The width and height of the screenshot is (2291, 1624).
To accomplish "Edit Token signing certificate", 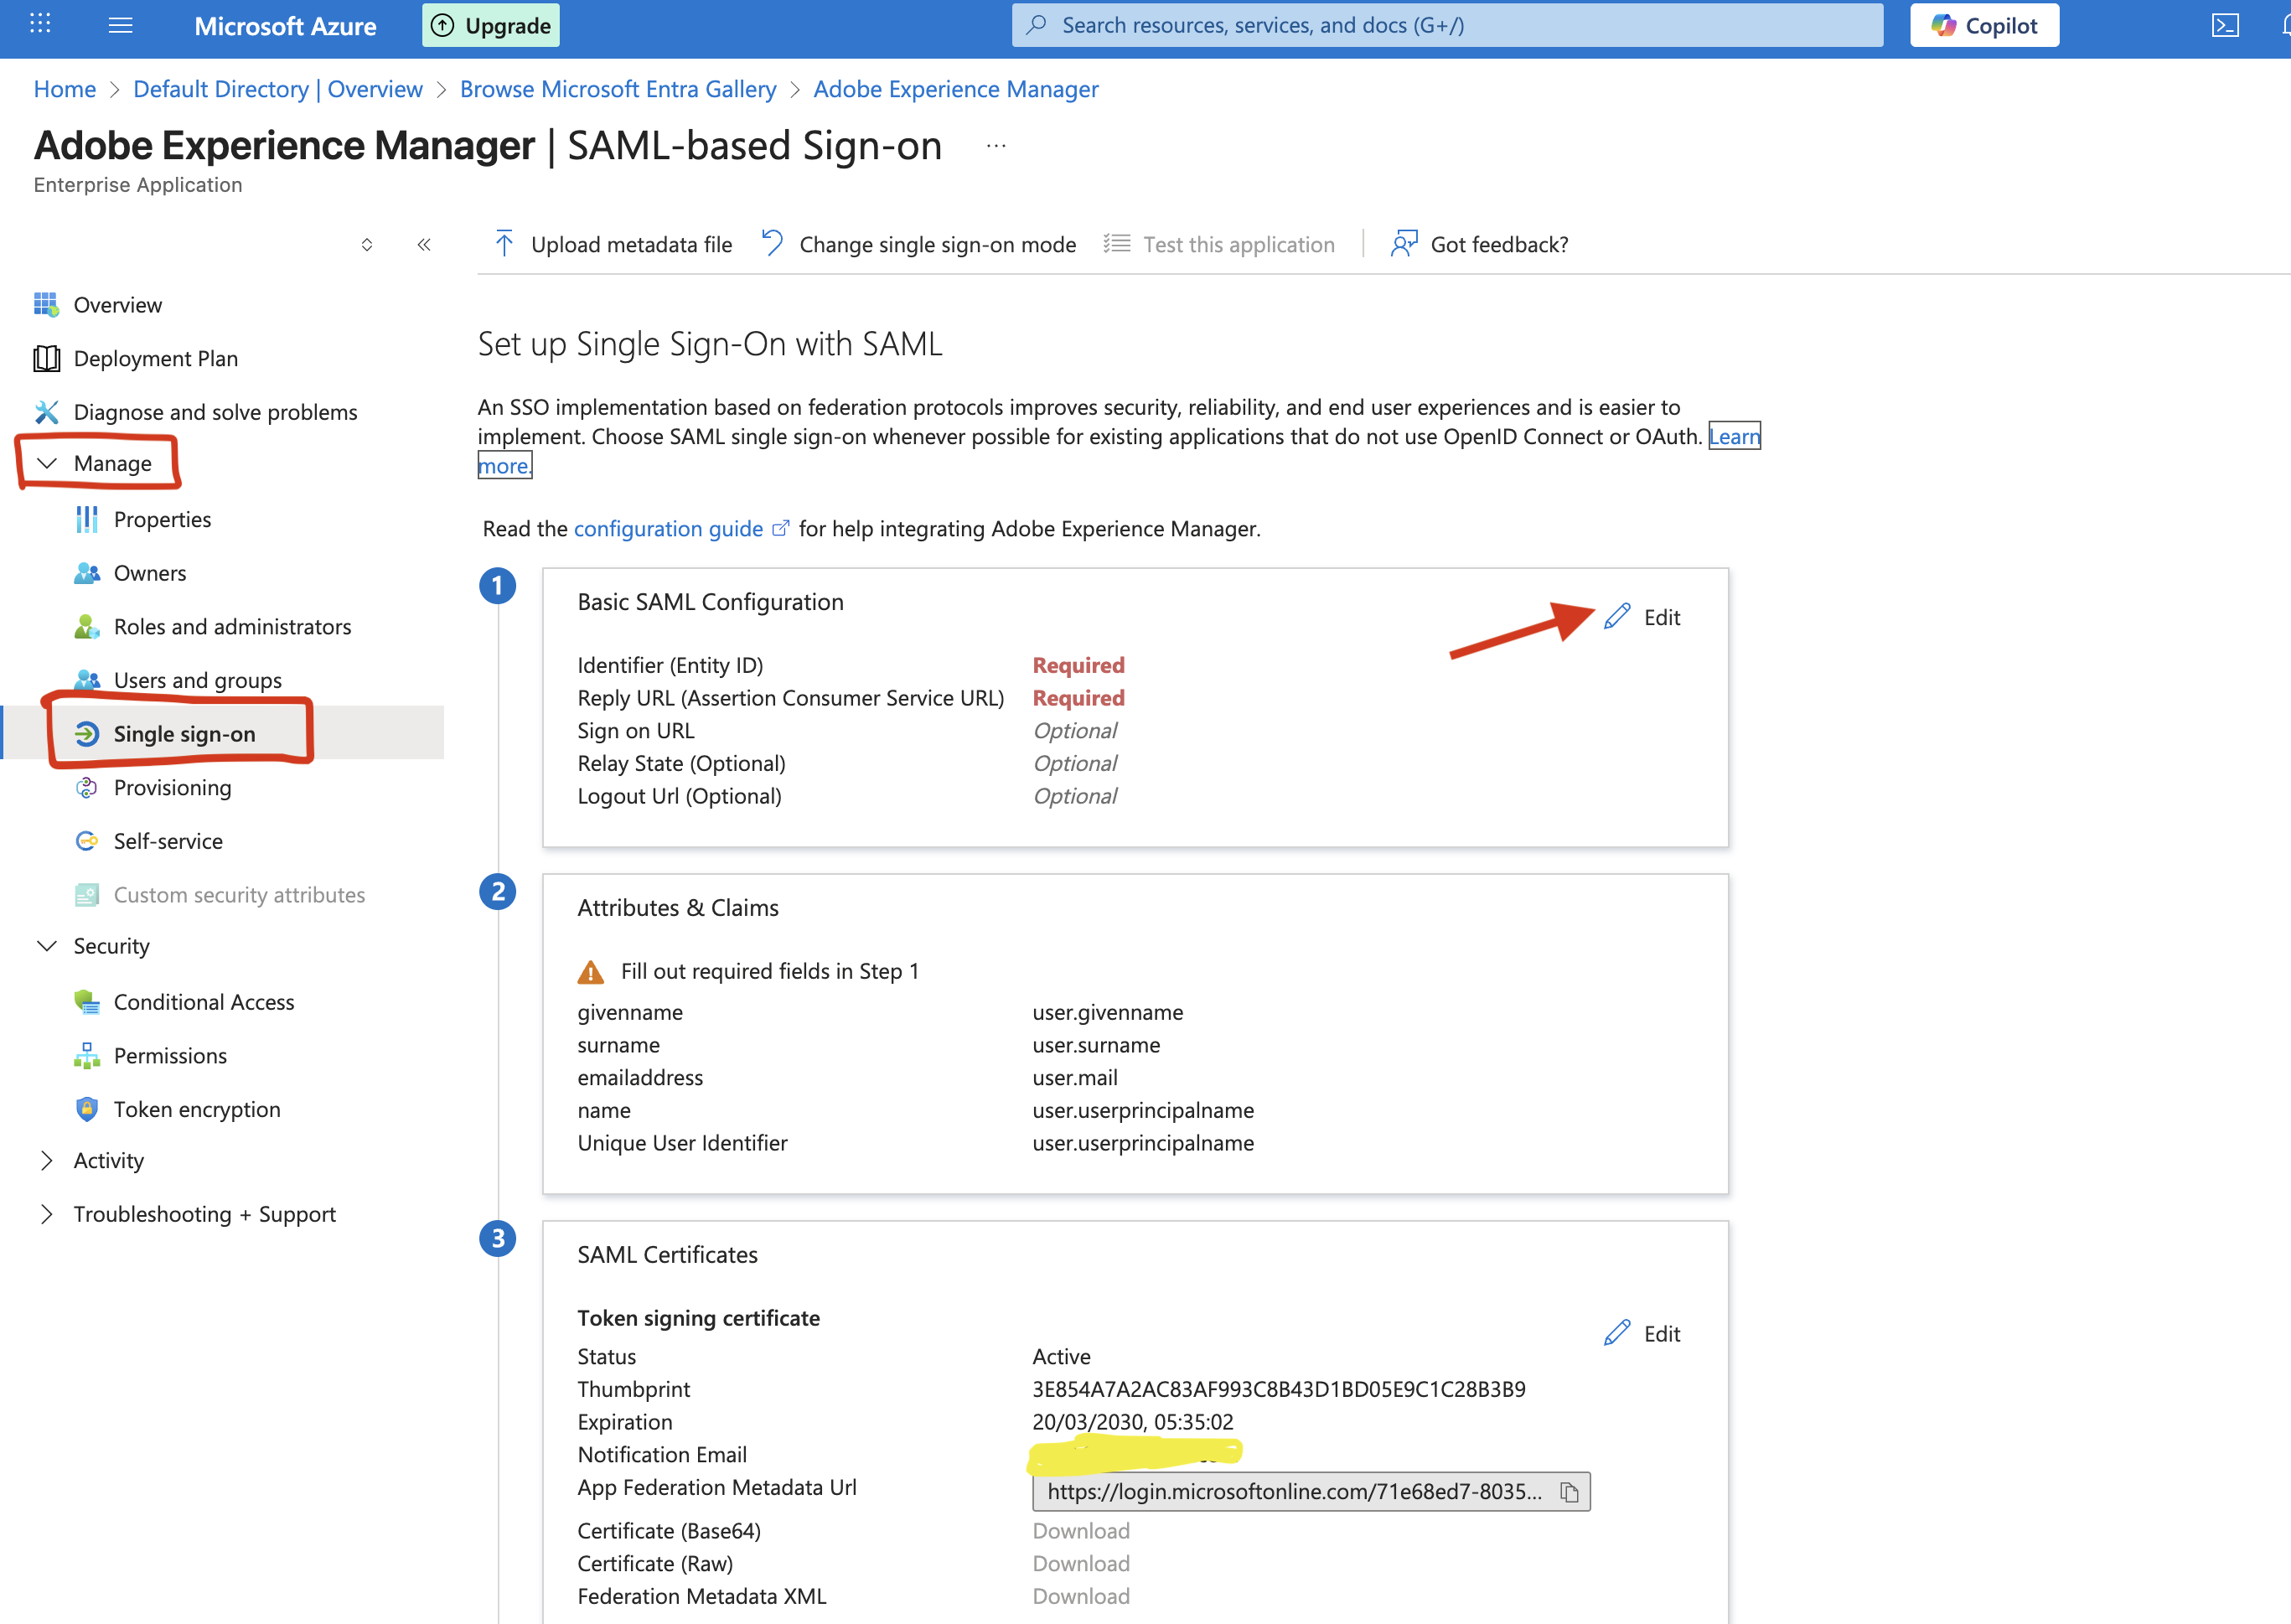I will coord(1642,1334).
